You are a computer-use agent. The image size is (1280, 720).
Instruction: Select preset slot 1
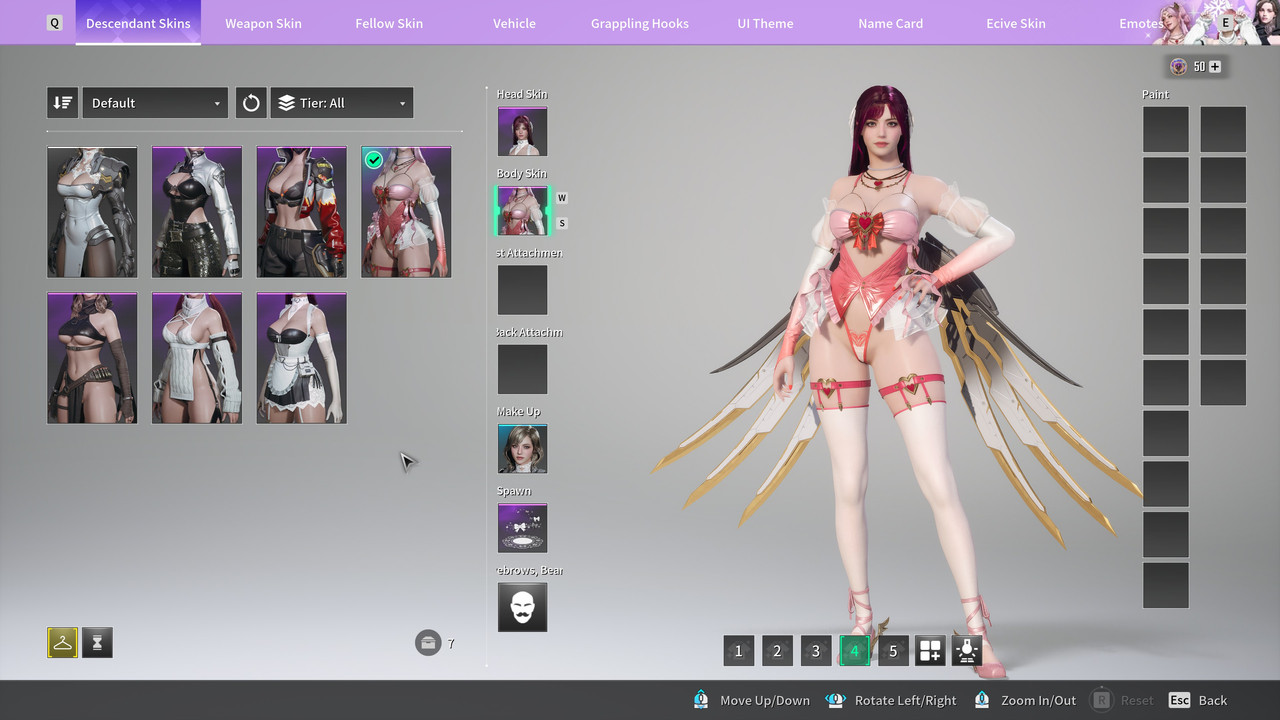coord(739,651)
